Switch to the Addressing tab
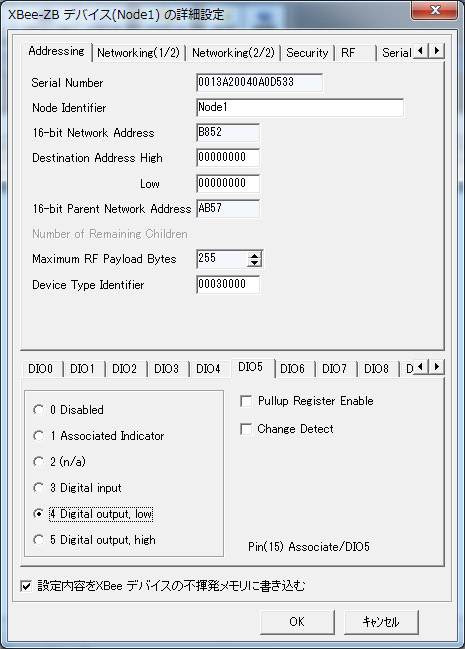This screenshot has width=465, height=649. [56, 51]
